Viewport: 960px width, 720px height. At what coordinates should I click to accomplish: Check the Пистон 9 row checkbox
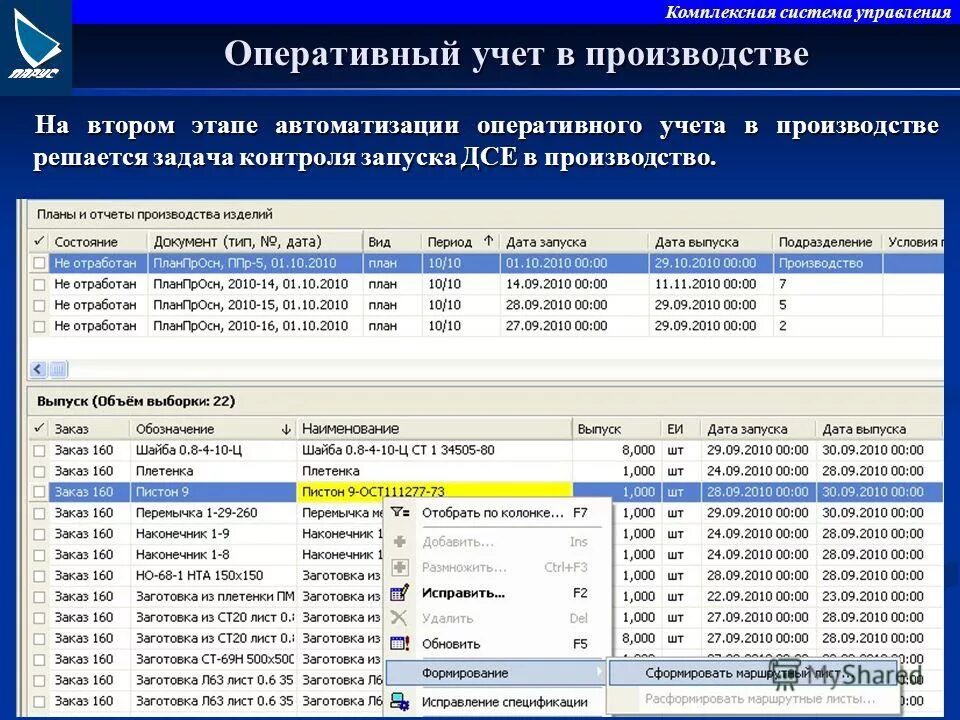pyautogui.click(x=38, y=491)
